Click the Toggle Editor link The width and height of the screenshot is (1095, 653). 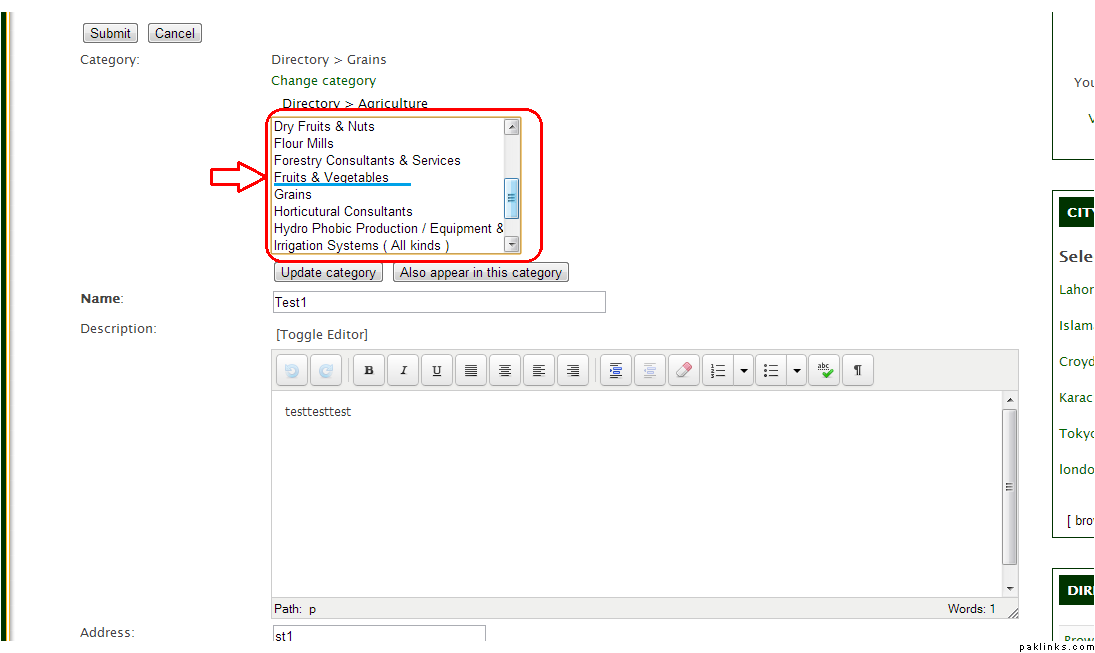point(322,335)
